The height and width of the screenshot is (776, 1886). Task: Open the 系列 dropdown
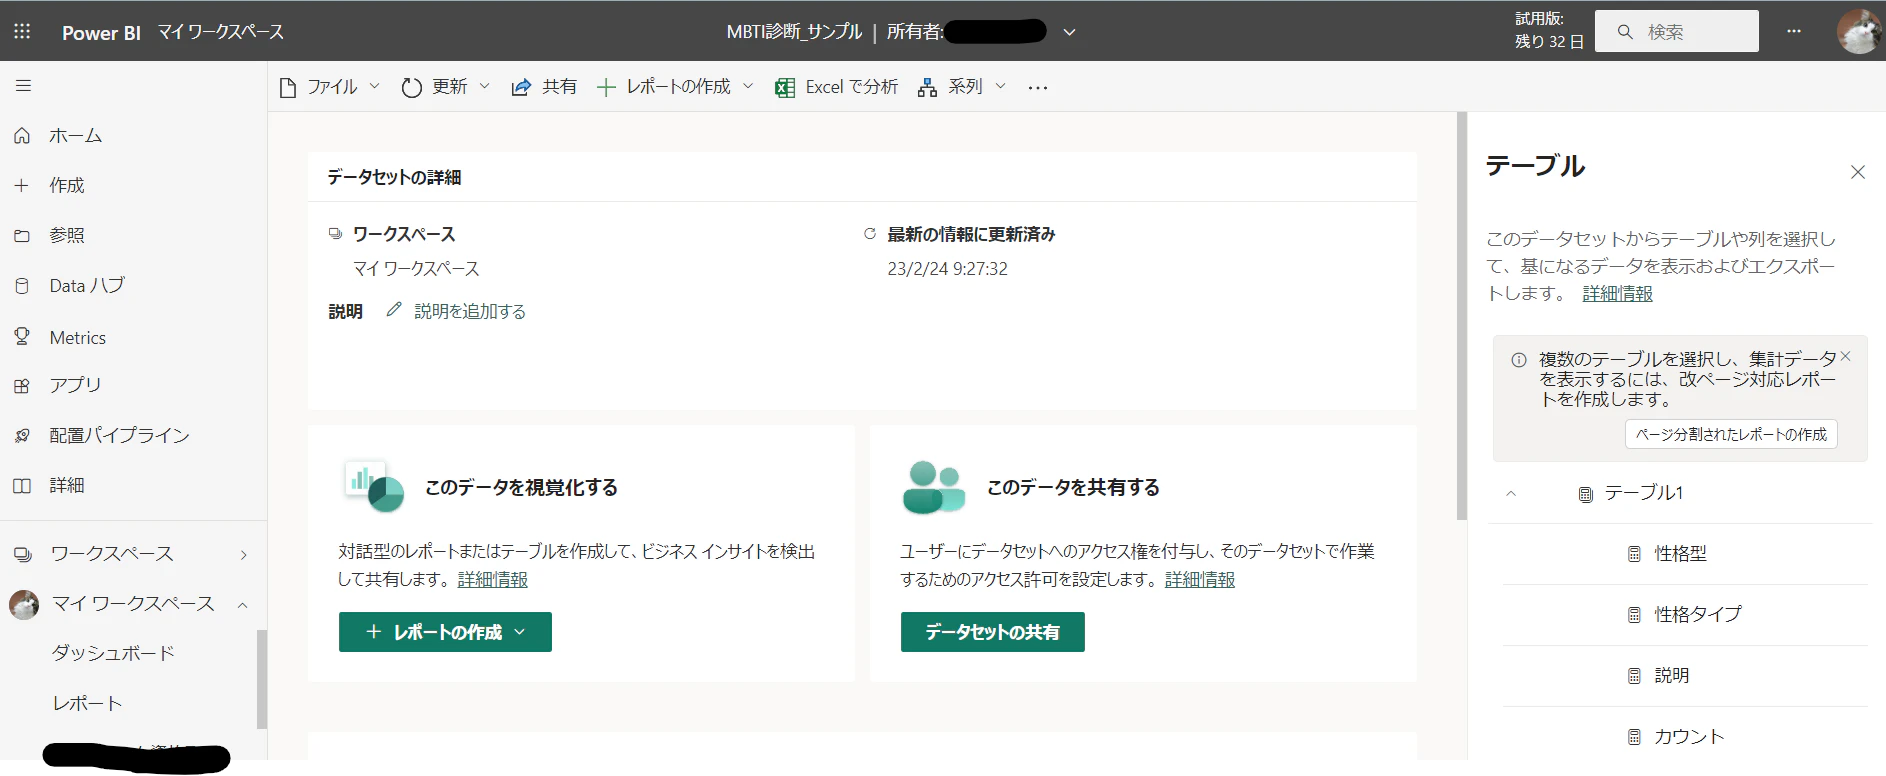point(962,87)
